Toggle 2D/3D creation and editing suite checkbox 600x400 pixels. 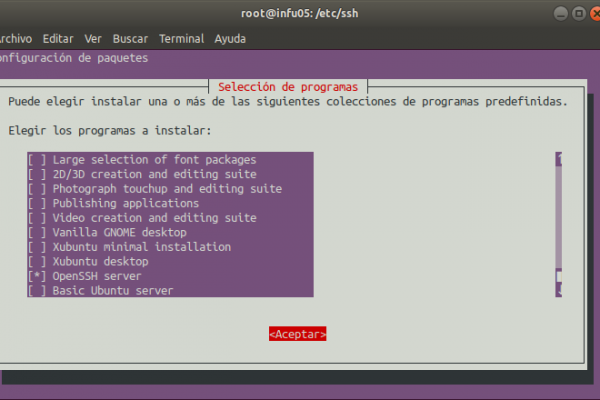(x=37, y=174)
